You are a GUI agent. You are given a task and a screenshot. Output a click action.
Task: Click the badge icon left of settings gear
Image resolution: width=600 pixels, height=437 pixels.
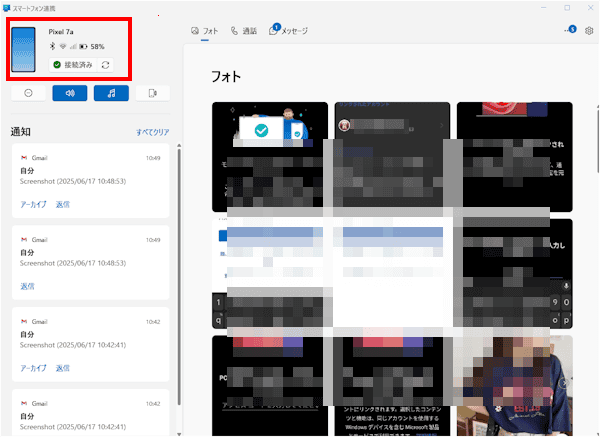coord(571,29)
